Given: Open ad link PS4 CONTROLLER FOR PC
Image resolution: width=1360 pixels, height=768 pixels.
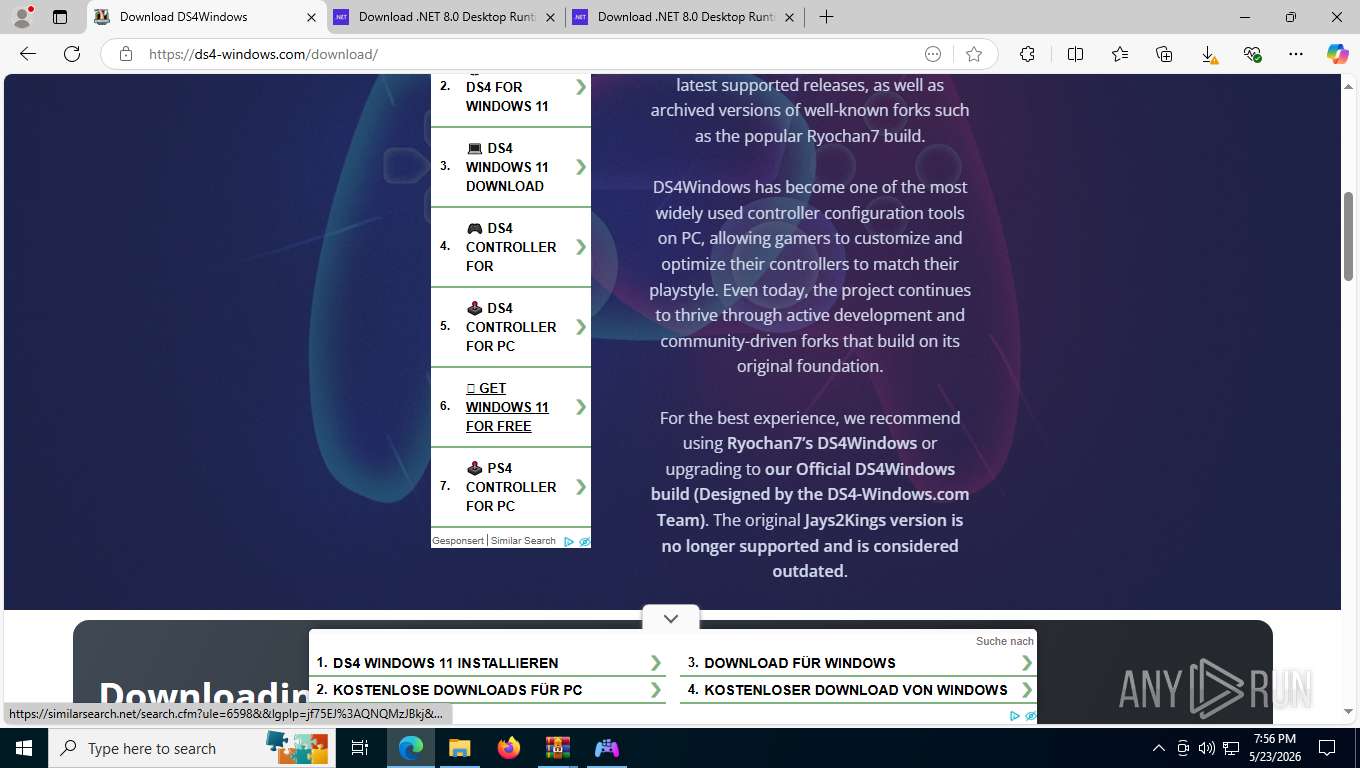Looking at the screenshot, I should pos(510,487).
